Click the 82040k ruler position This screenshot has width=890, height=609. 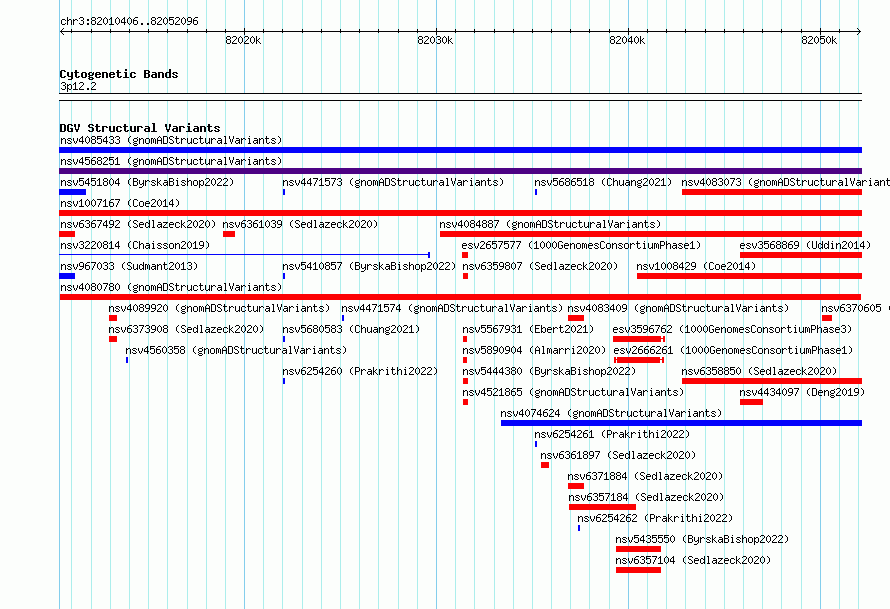click(x=627, y=40)
